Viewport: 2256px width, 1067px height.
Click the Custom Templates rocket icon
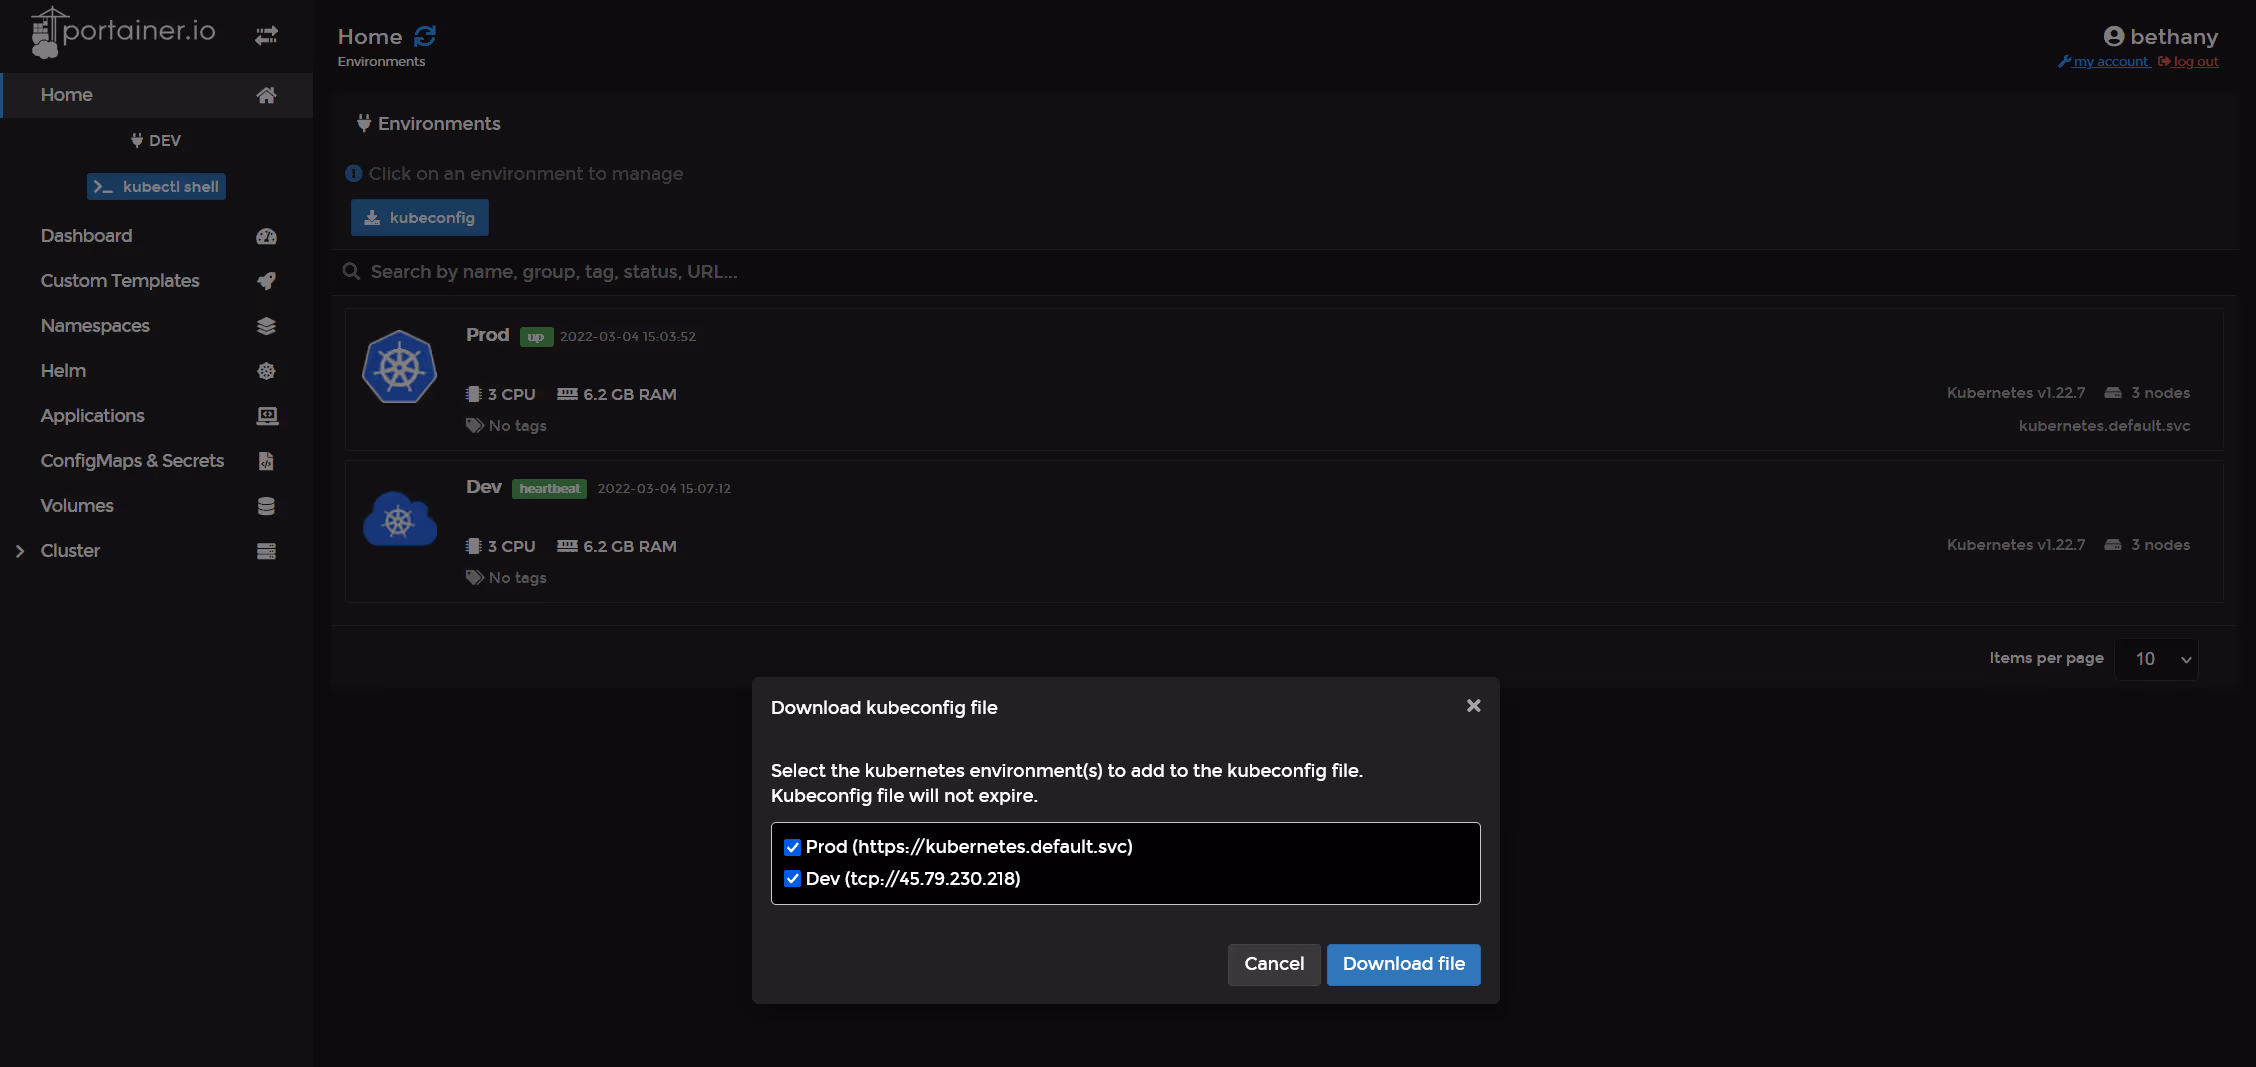coord(266,281)
